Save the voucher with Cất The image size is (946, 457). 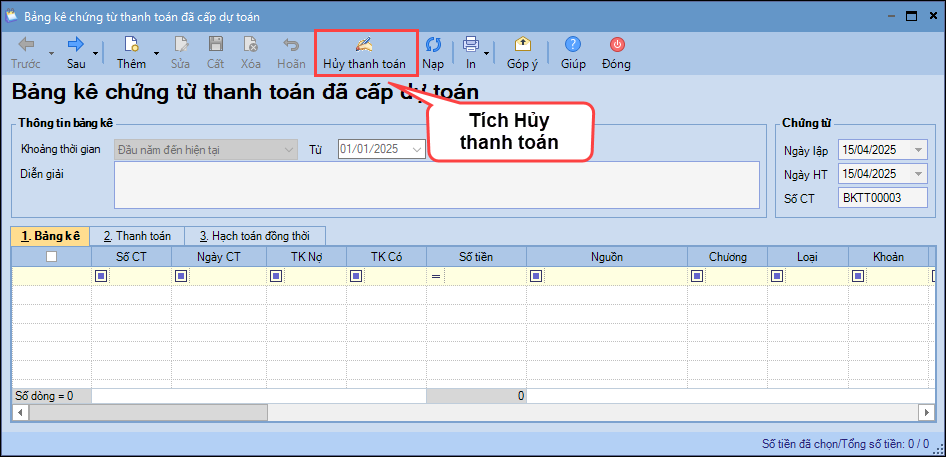pyautogui.click(x=215, y=53)
